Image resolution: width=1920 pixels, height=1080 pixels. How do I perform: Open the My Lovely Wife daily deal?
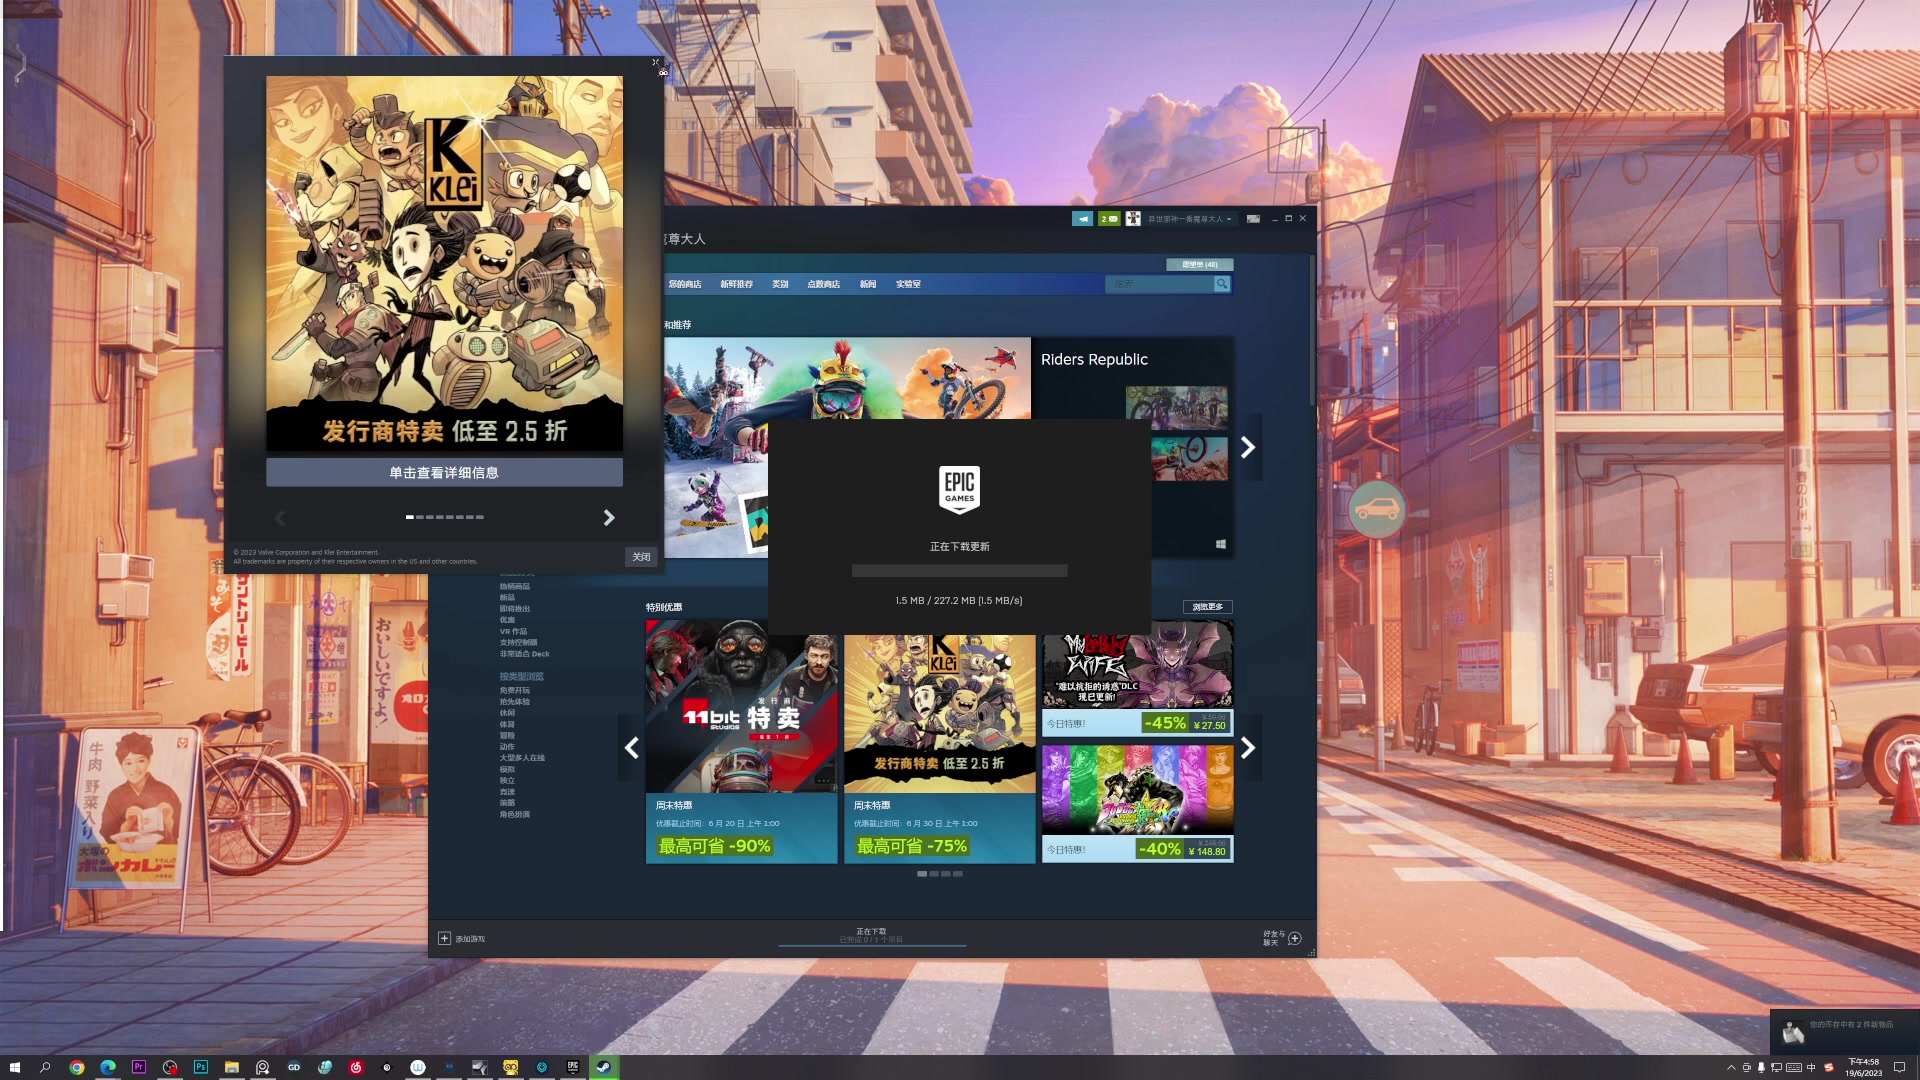point(1137,678)
